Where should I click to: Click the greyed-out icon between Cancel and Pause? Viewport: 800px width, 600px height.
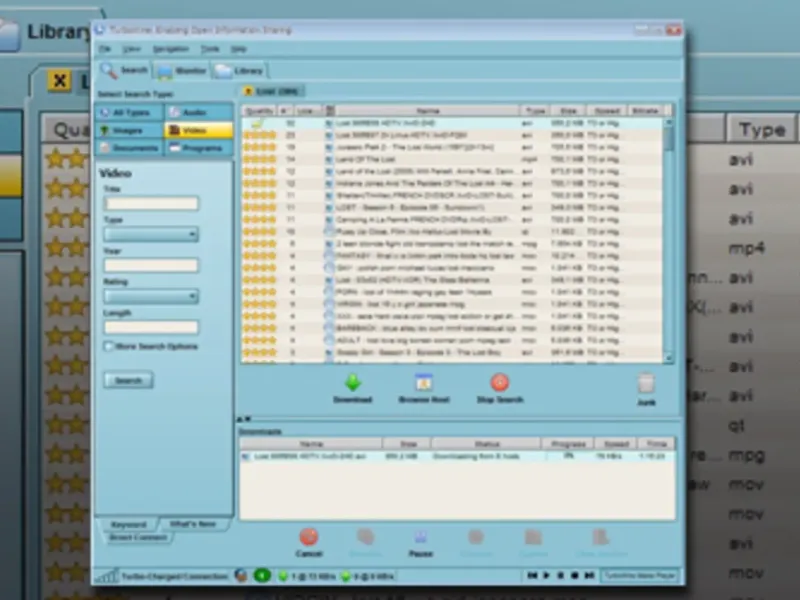click(x=365, y=537)
